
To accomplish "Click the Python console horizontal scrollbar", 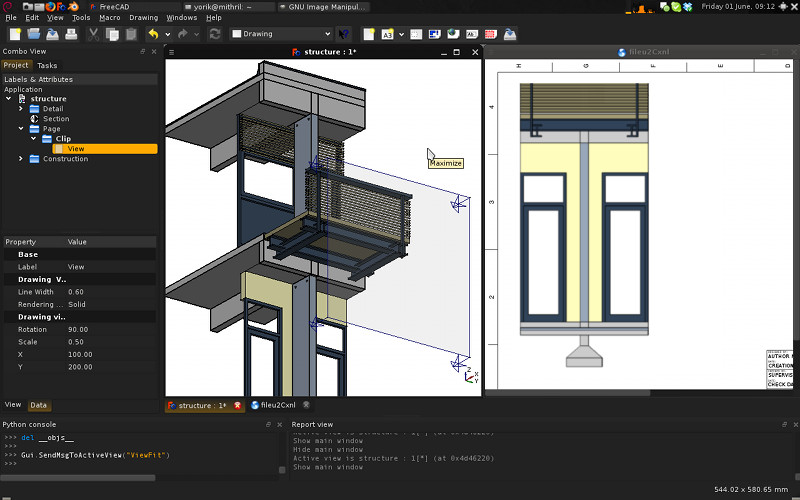I will [x=80, y=478].
